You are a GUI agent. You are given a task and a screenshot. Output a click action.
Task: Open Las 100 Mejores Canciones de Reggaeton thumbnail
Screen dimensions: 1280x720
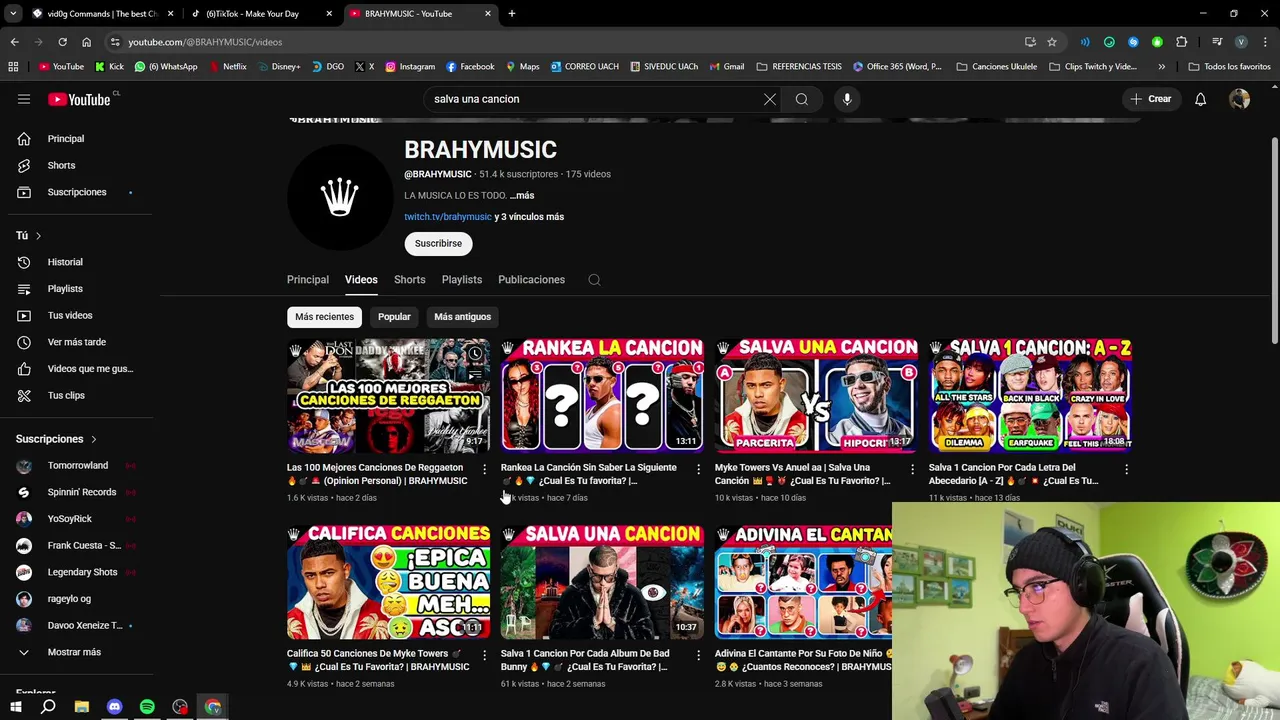click(388, 395)
